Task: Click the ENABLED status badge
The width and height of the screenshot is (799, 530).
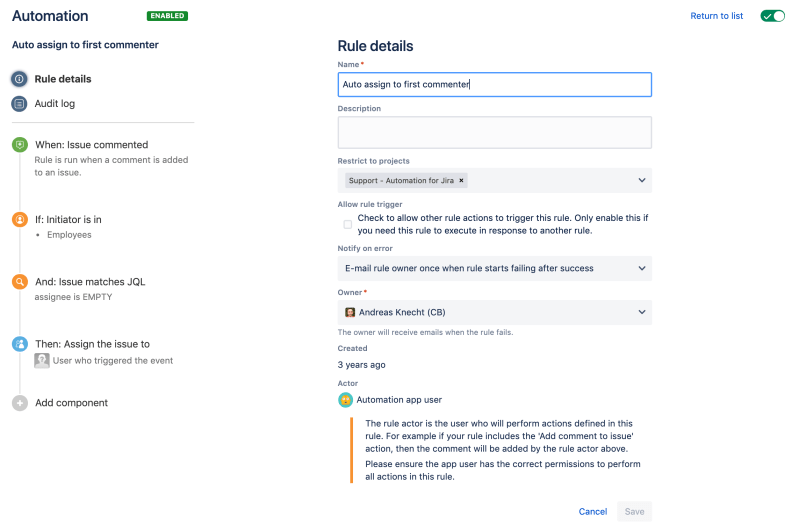Action: [x=167, y=16]
